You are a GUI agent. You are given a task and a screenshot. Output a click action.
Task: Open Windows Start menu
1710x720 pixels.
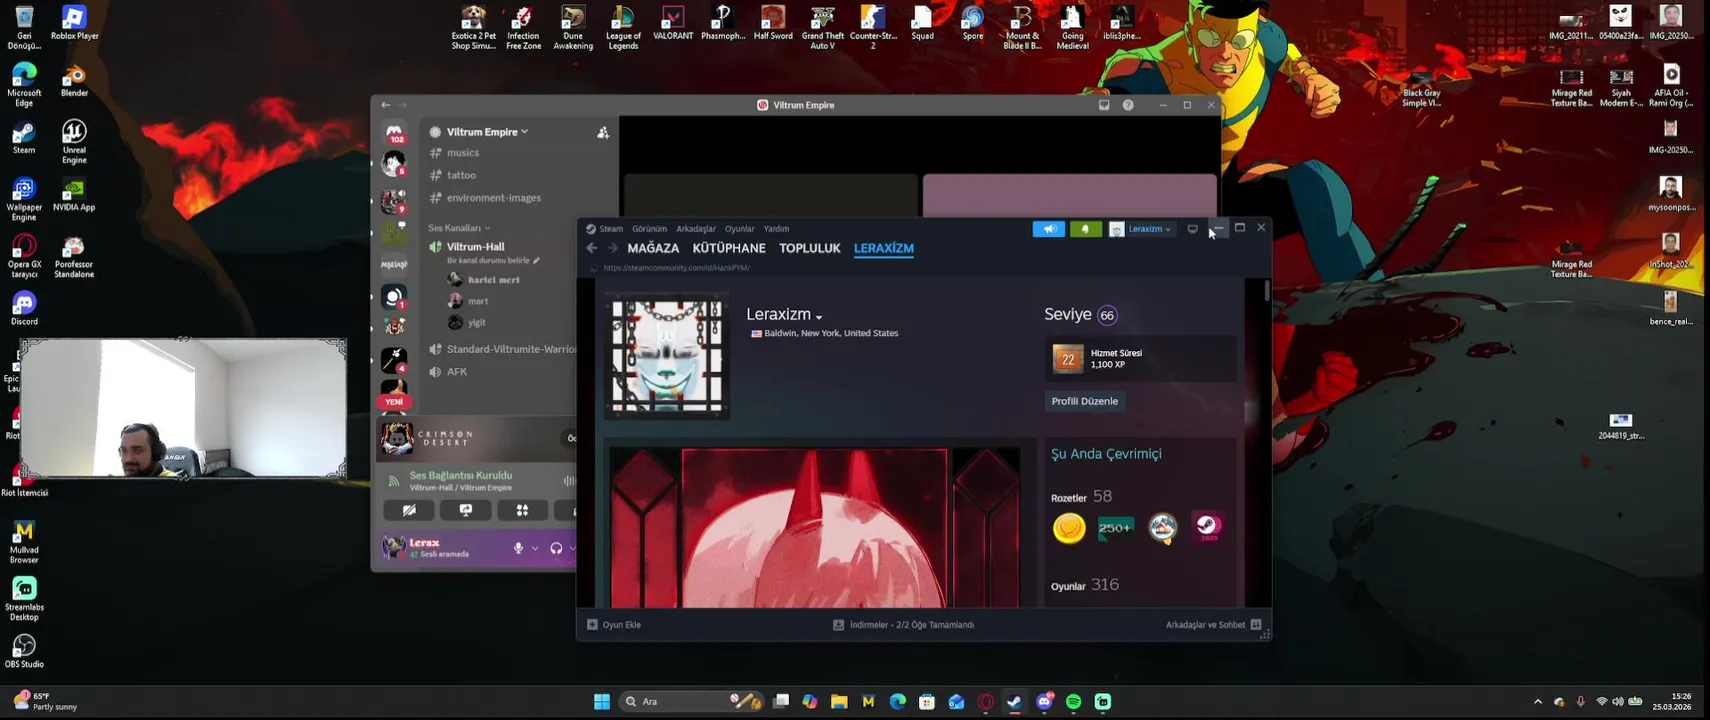pos(602,702)
